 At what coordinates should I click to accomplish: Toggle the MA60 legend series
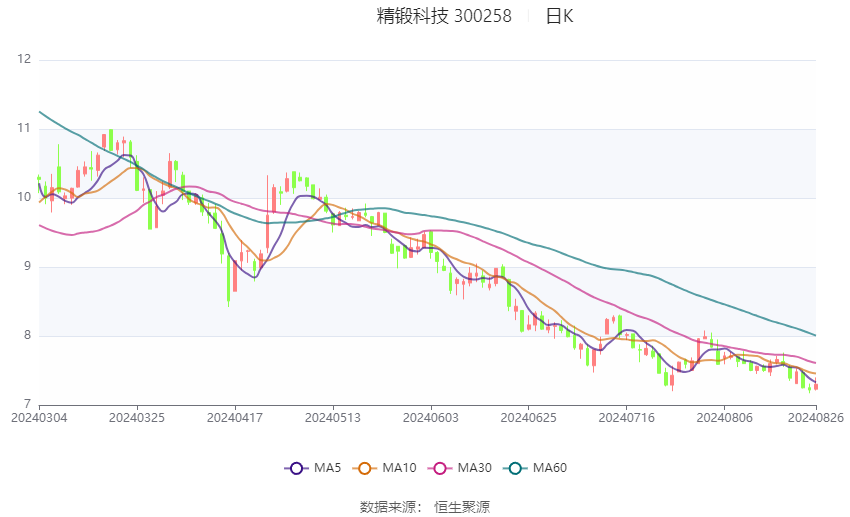pos(535,468)
